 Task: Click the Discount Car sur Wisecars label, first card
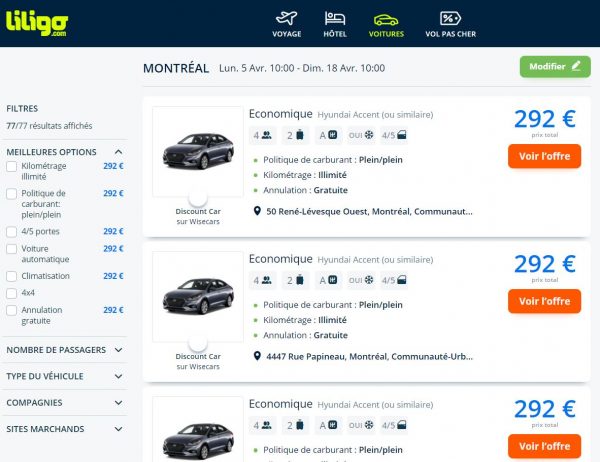point(198,216)
